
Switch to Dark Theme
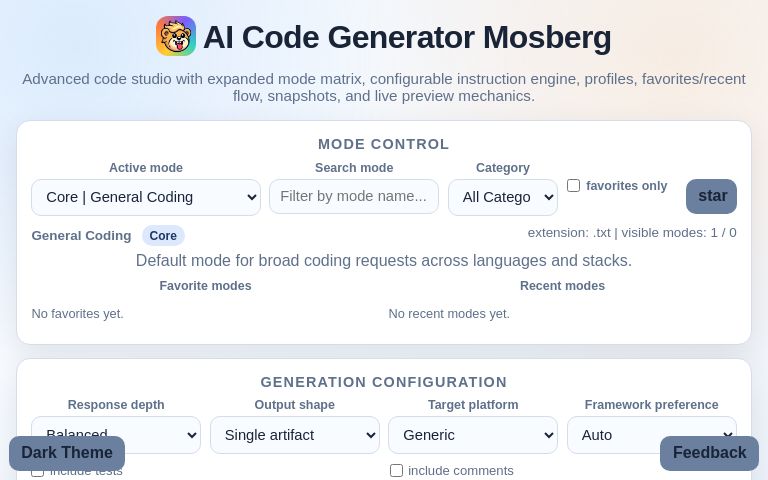[x=67, y=453]
